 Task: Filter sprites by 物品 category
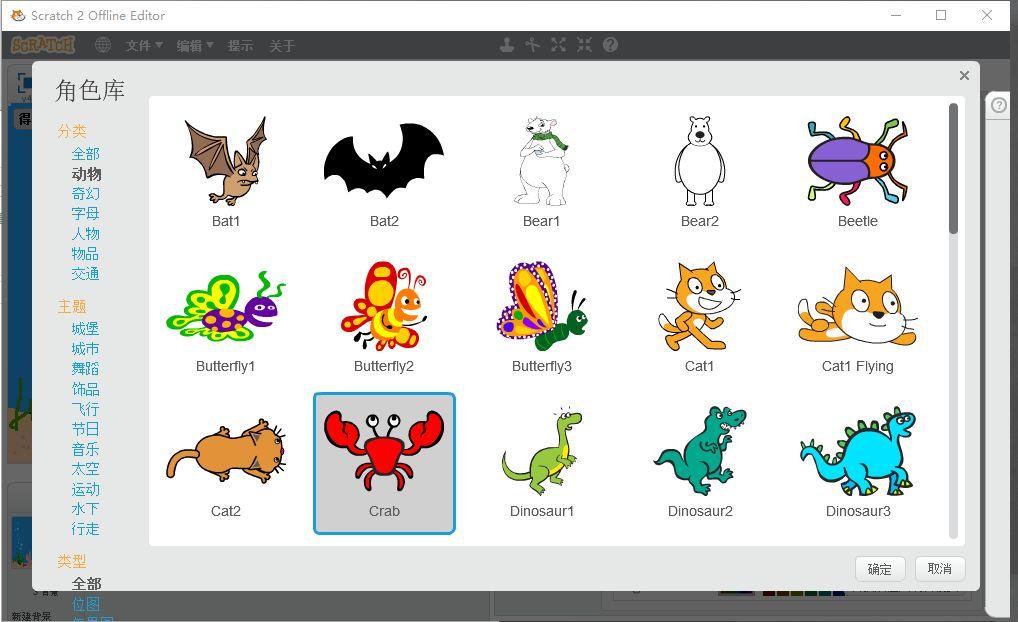pos(86,254)
